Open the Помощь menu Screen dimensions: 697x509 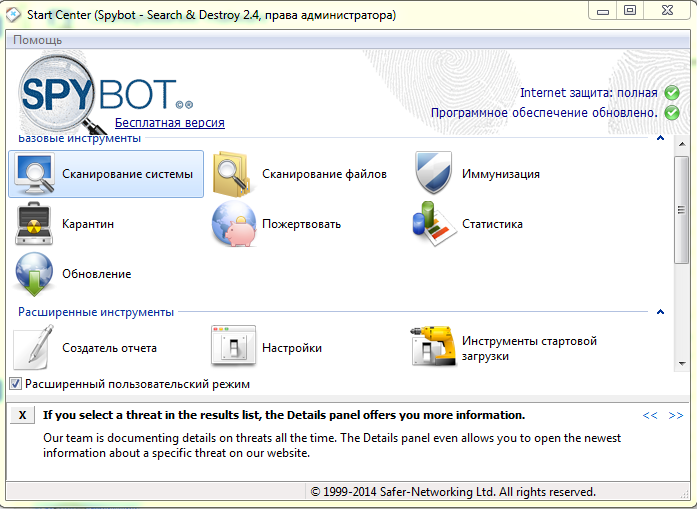(37, 40)
